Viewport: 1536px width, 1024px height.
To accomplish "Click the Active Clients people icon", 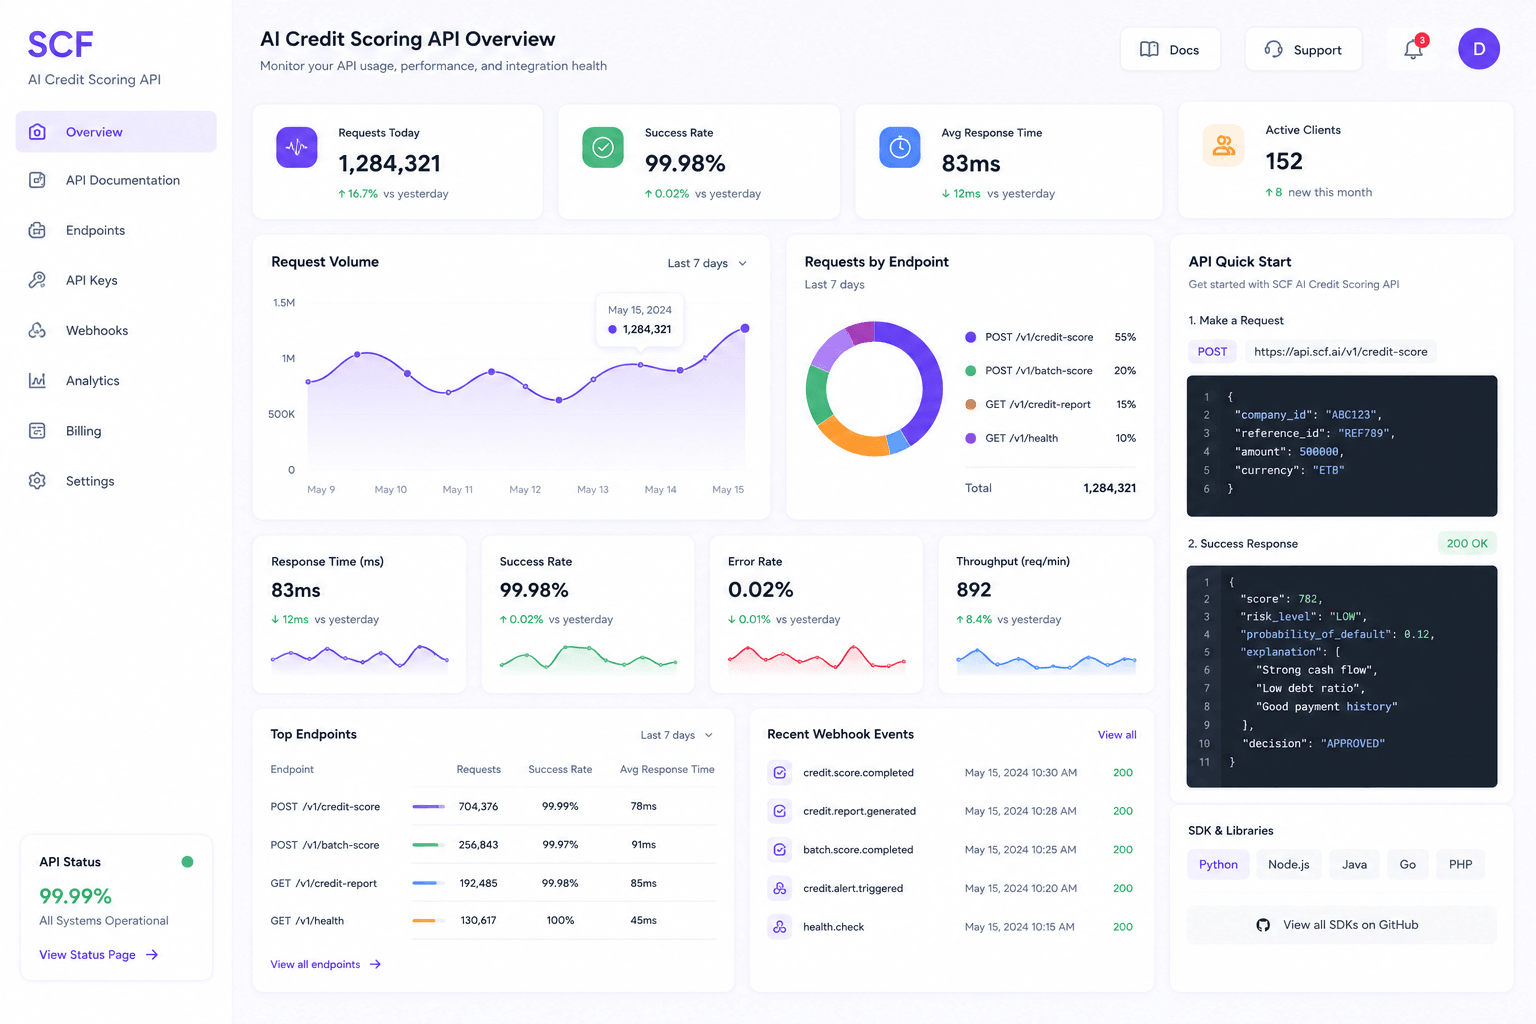I will pos(1223,146).
